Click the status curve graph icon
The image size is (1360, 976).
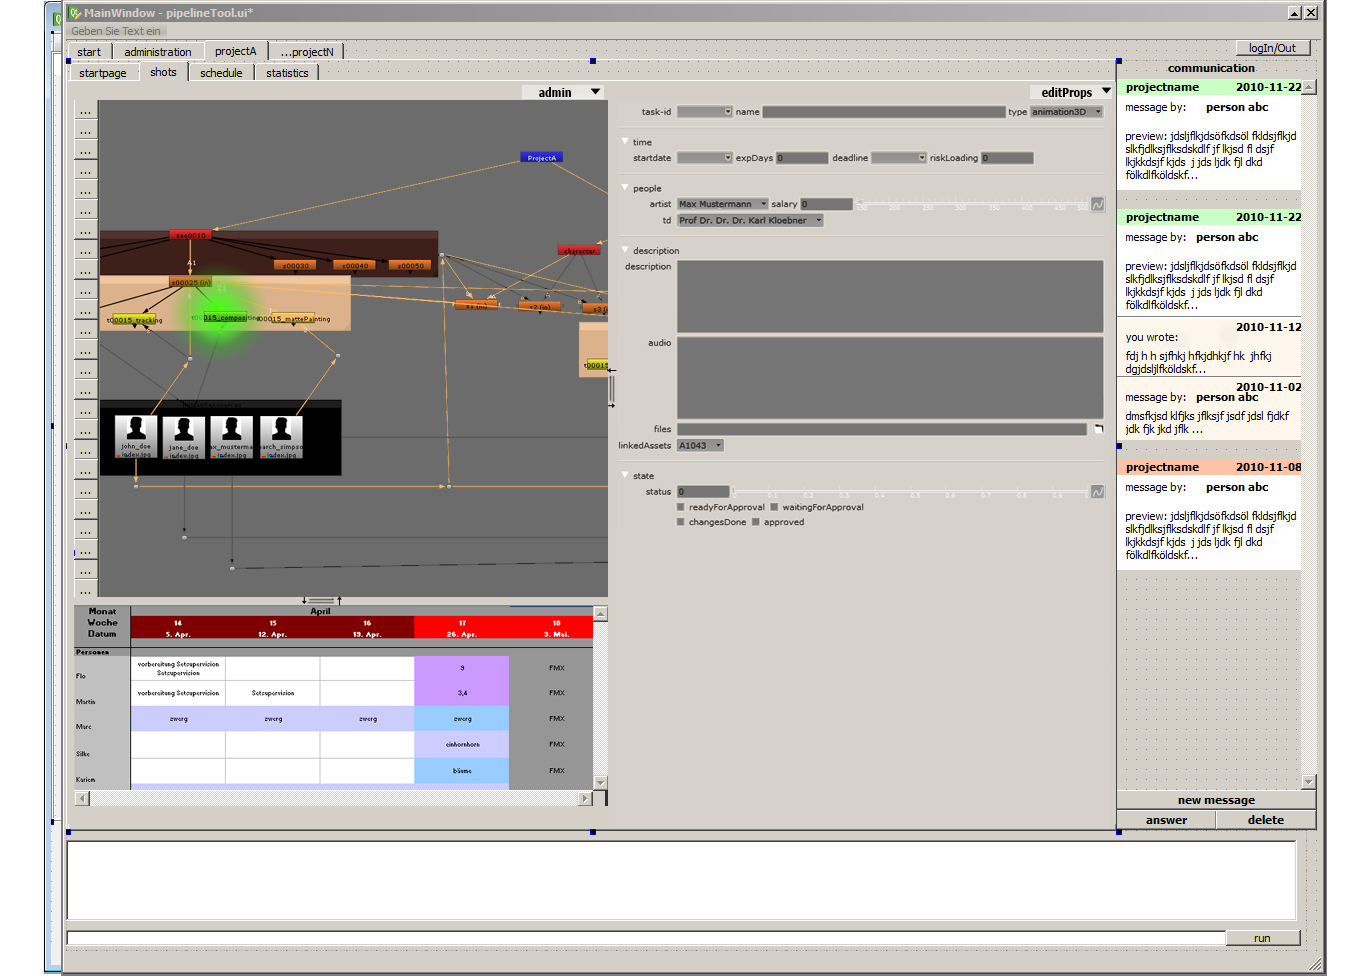[1098, 492]
